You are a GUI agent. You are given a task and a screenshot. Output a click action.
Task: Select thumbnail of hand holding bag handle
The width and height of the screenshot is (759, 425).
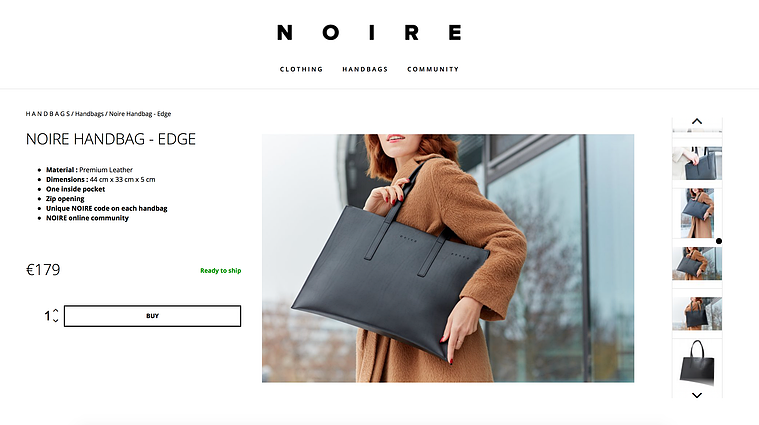point(697,163)
